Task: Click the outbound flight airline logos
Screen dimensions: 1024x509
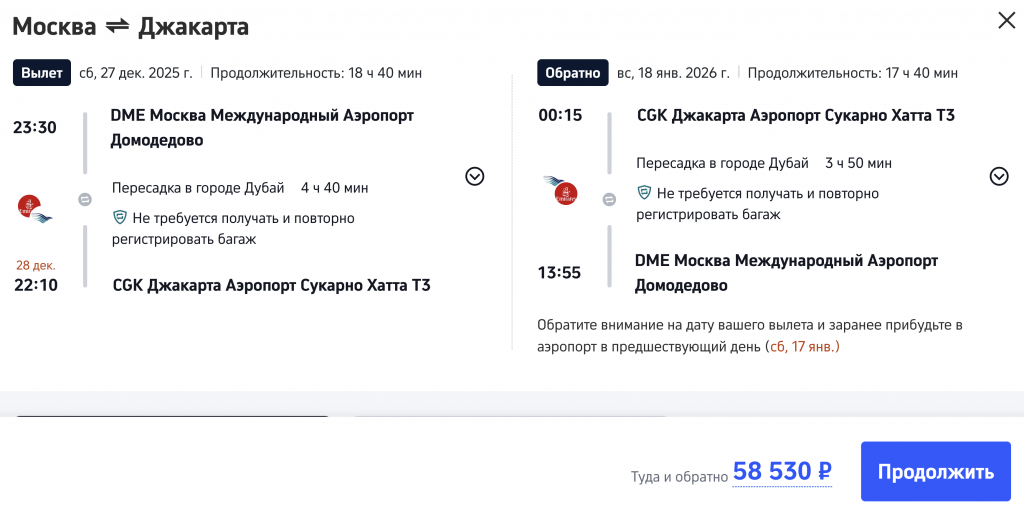Action: click(x=35, y=208)
